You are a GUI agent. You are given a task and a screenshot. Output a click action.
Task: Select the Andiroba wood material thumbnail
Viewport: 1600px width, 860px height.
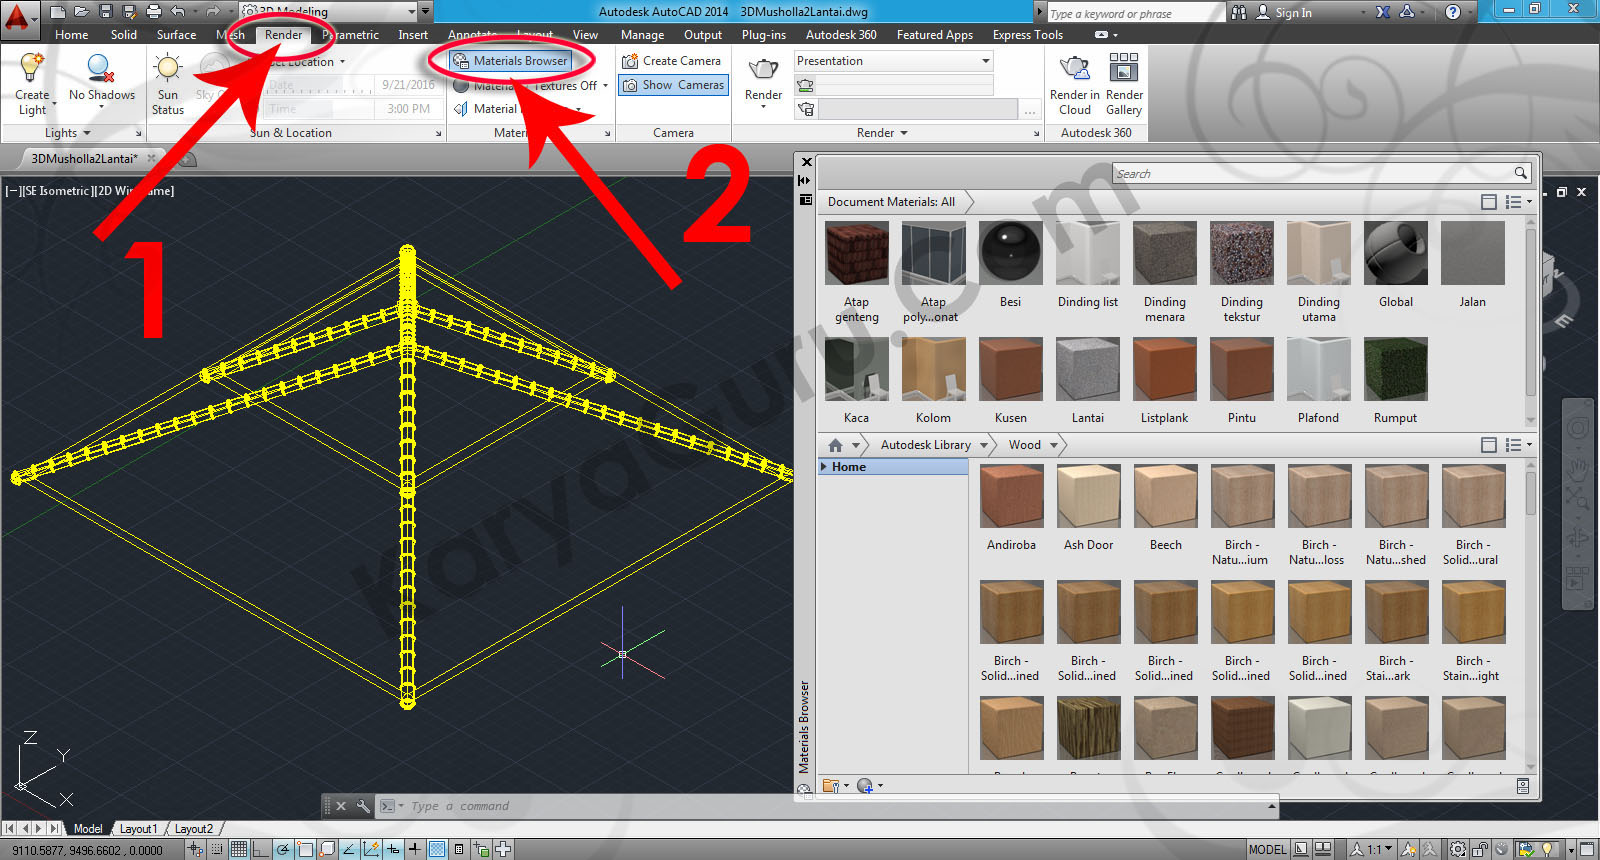tap(1011, 496)
